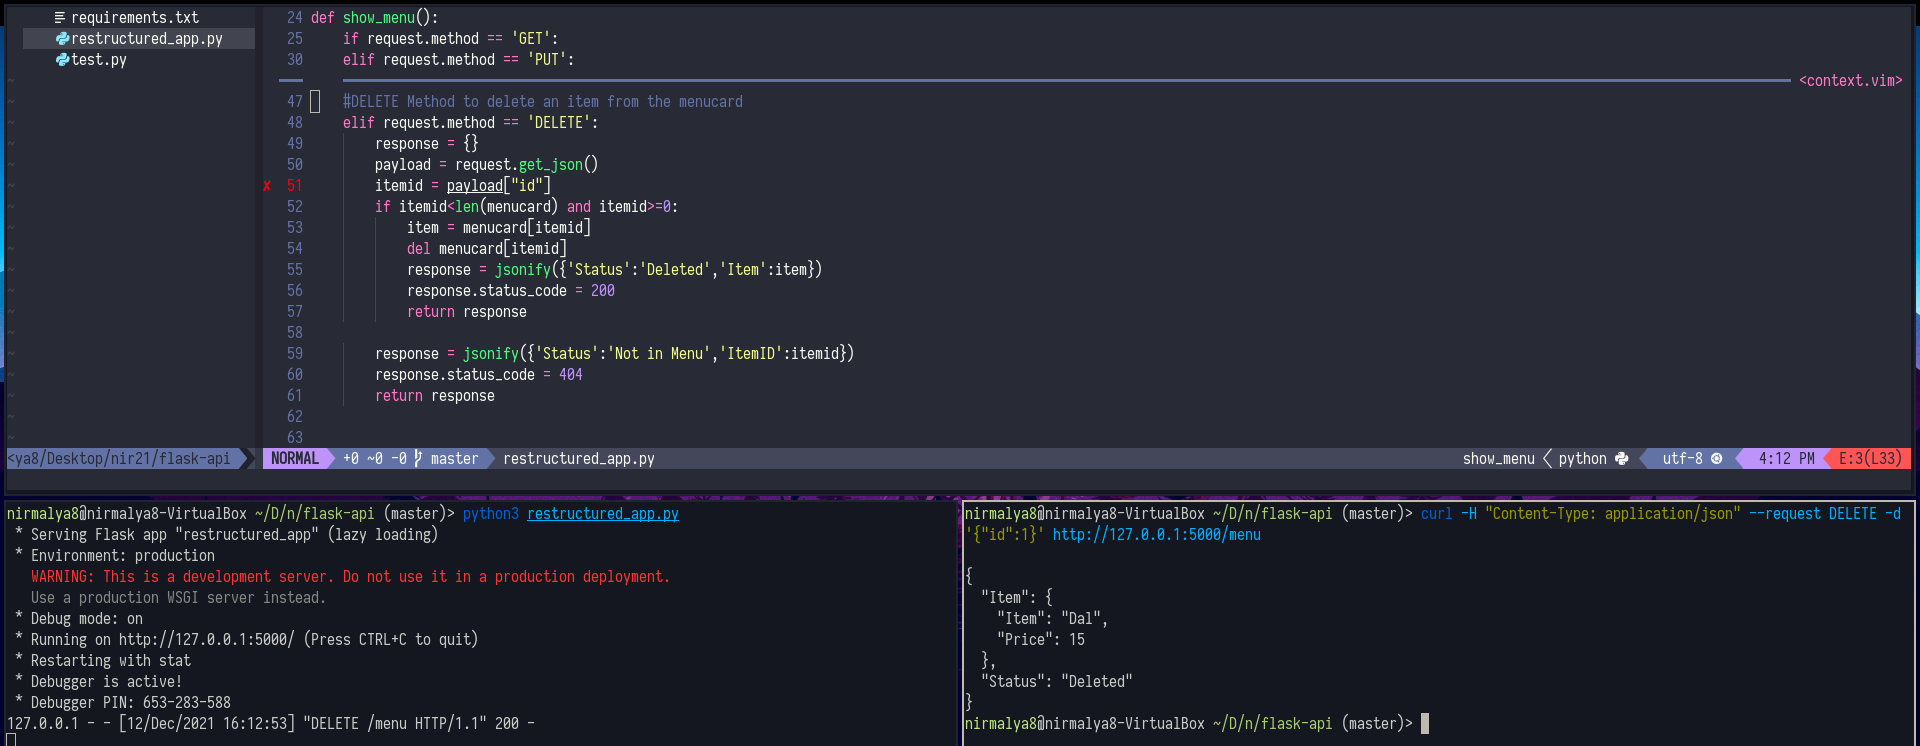1920x746 pixels.
Task: Click http://127.0.0.1:5000/ in the Running on line
Action: 207,640
